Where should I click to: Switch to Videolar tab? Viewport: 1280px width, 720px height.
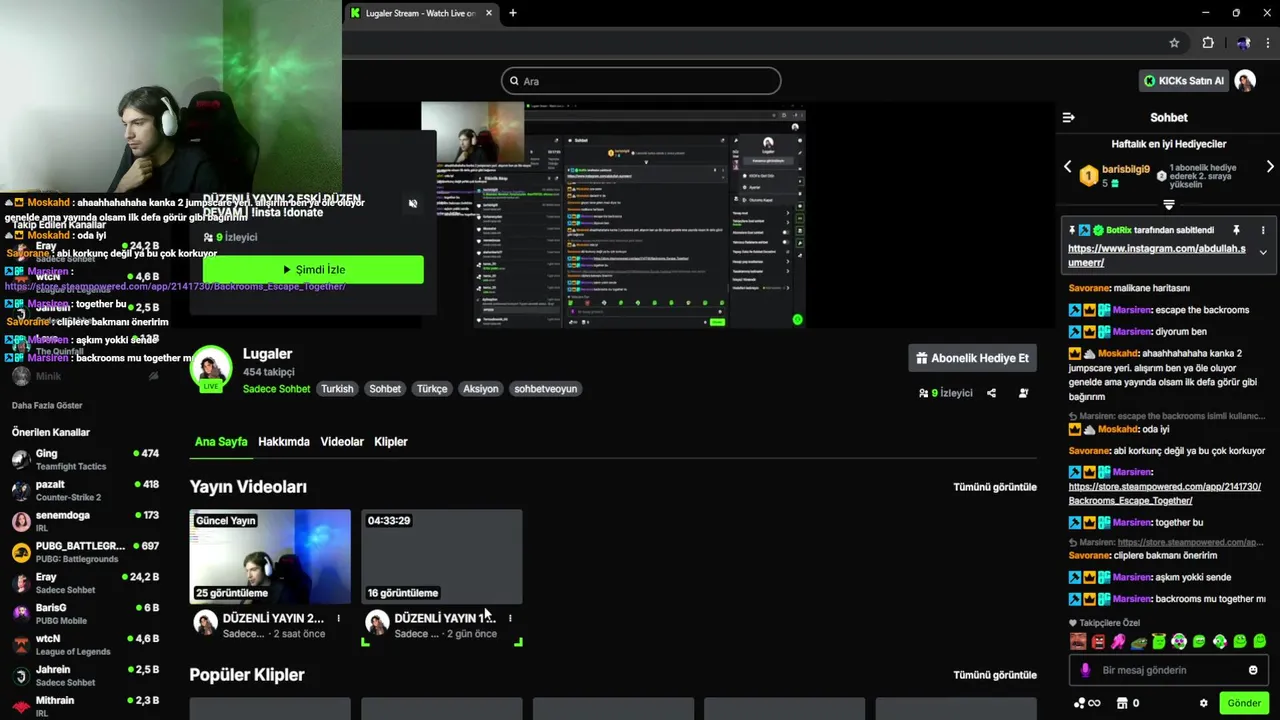click(x=342, y=441)
